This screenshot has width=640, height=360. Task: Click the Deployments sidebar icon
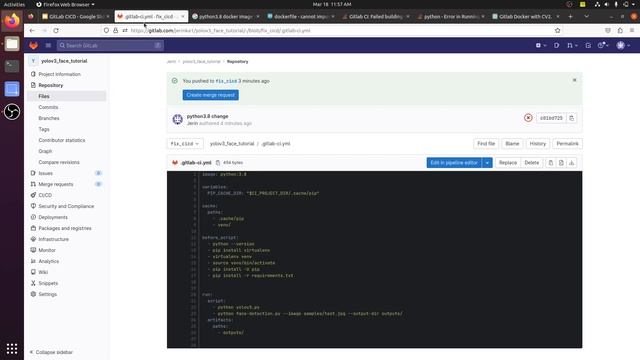point(33,217)
